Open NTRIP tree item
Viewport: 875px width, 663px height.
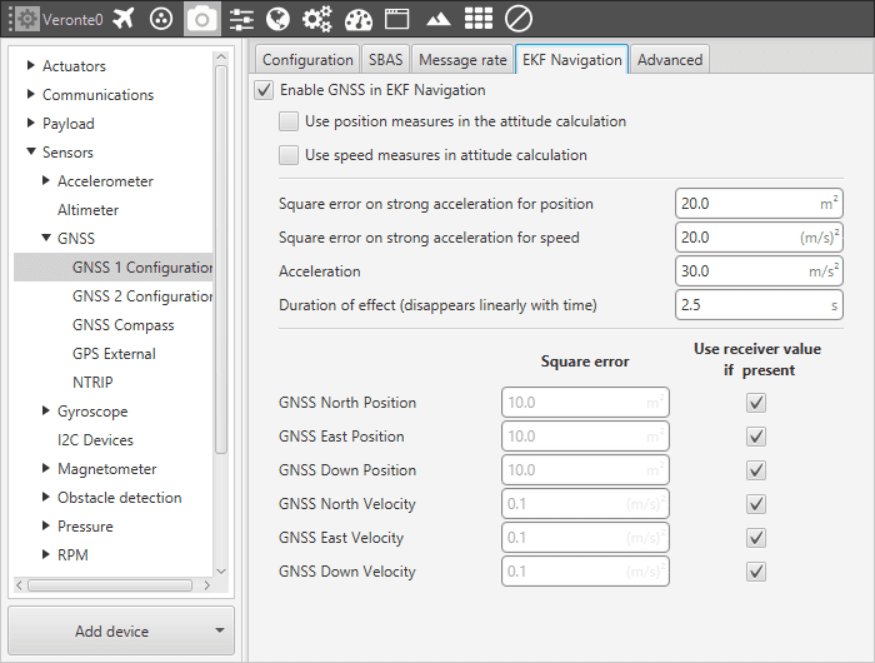pos(93,383)
